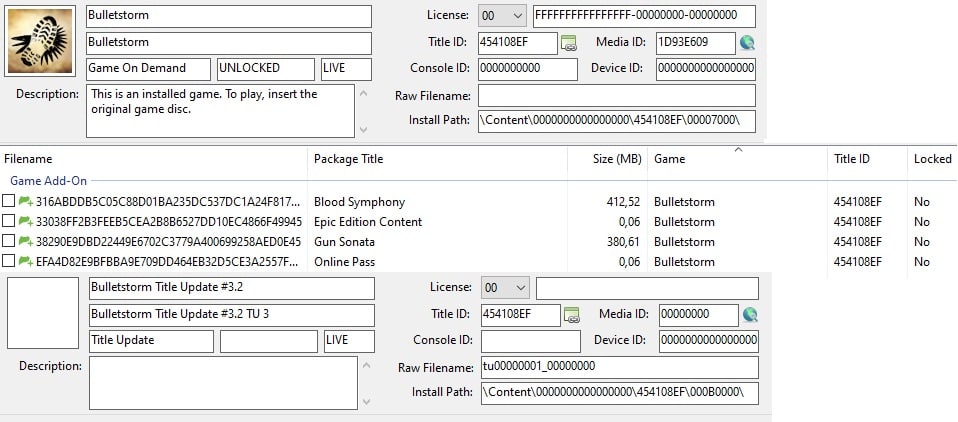This screenshot has height=422, width=958.
Task: Click the first Bulletstorm title name field
Action: (x=229, y=16)
